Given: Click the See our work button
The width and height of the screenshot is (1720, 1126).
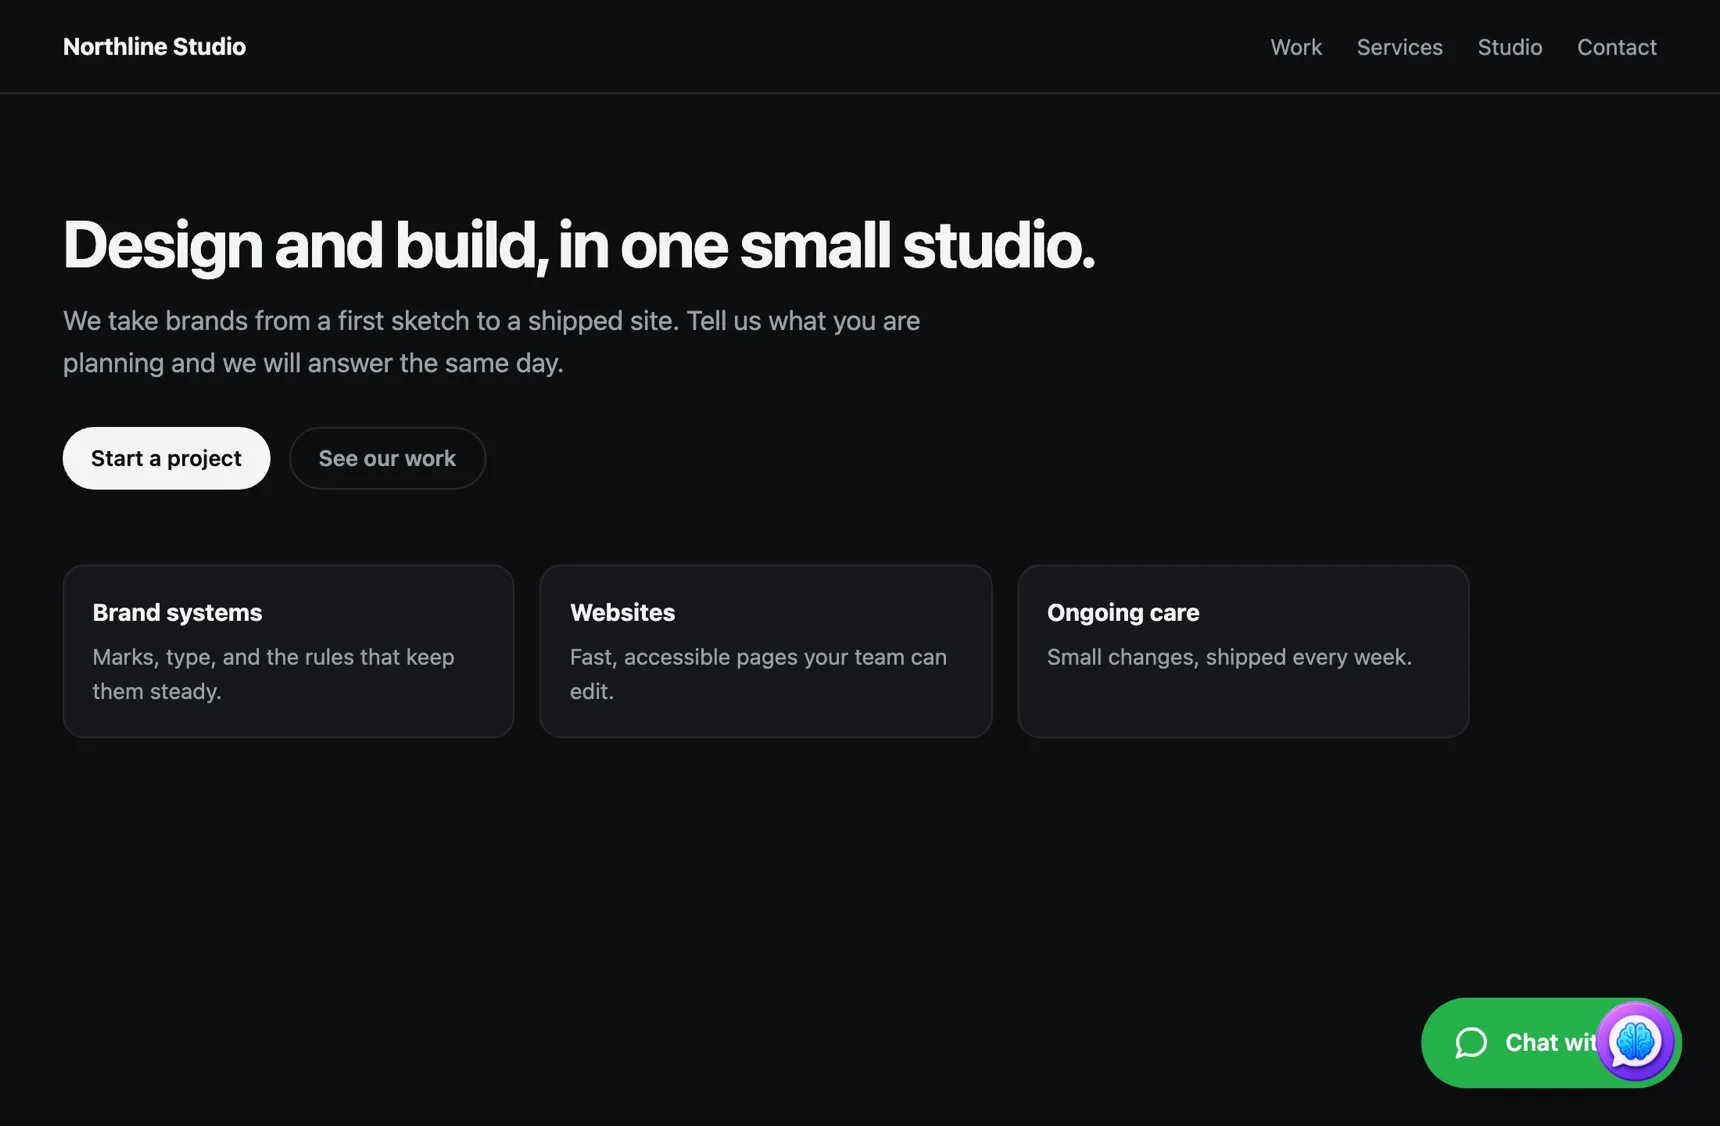Looking at the screenshot, I should [x=387, y=458].
